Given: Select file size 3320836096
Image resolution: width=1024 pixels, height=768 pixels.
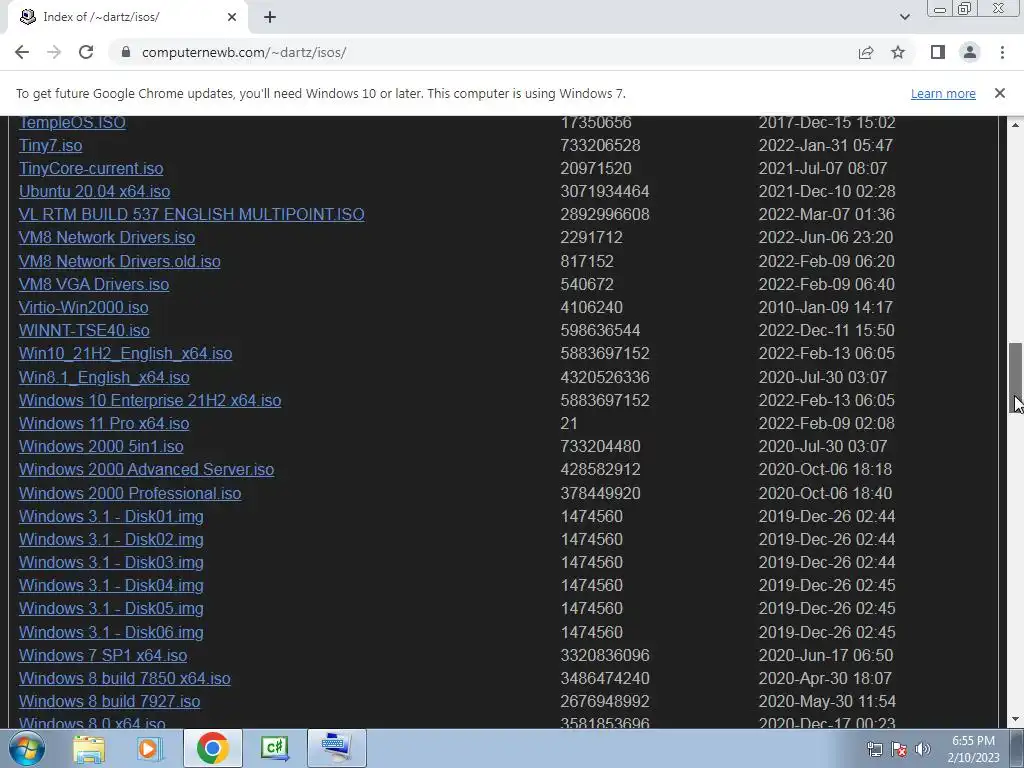Looking at the screenshot, I should point(605,655).
